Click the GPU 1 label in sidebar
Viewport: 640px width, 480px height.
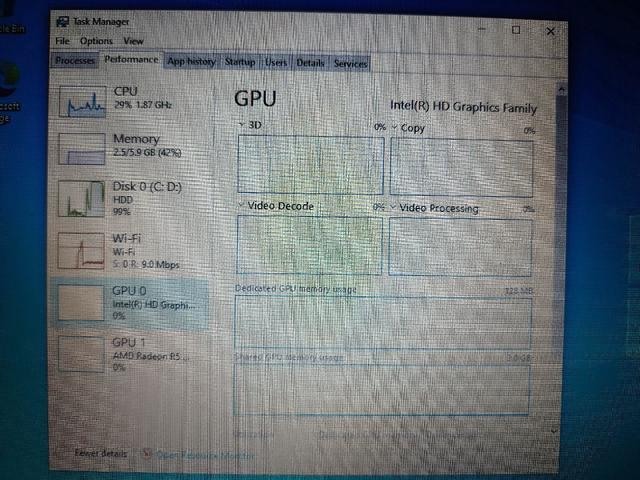tap(129, 342)
